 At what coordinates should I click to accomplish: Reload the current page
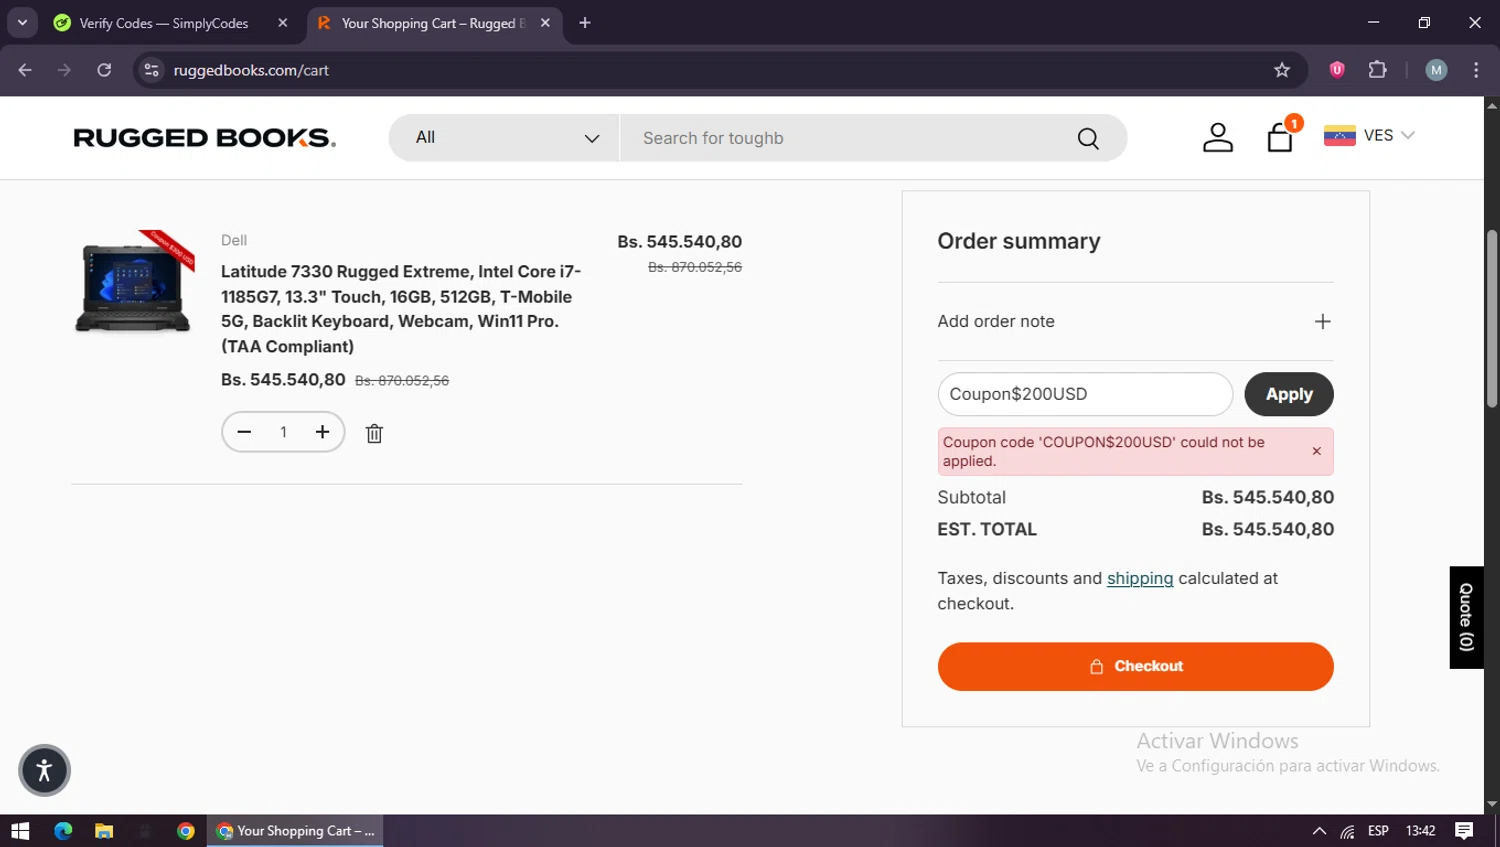pos(104,70)
